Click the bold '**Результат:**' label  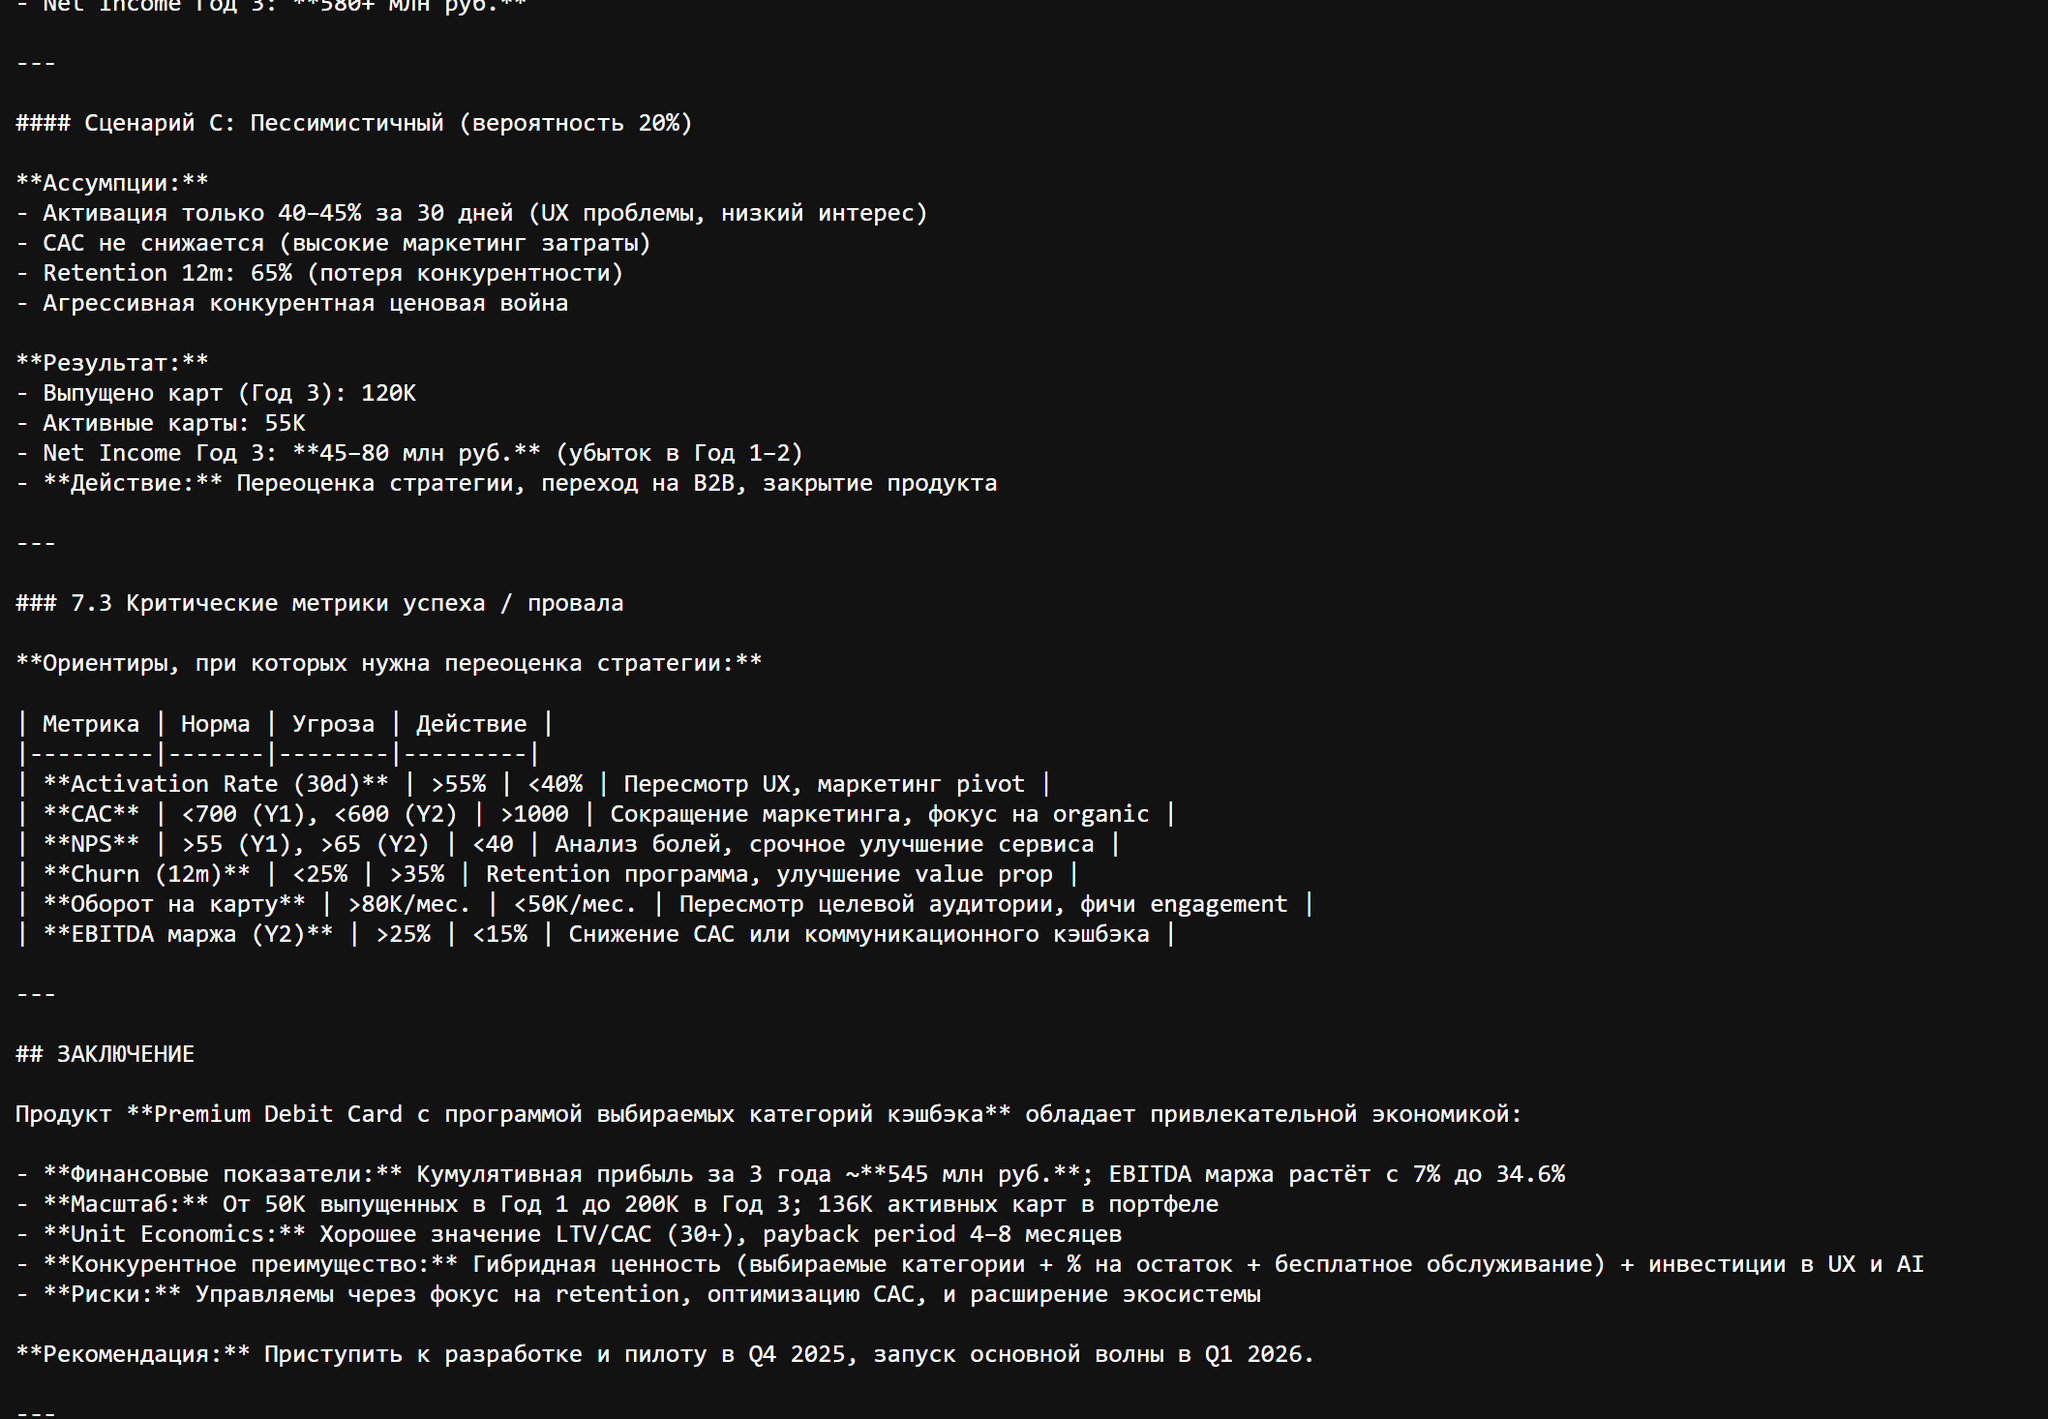[112, 363]
